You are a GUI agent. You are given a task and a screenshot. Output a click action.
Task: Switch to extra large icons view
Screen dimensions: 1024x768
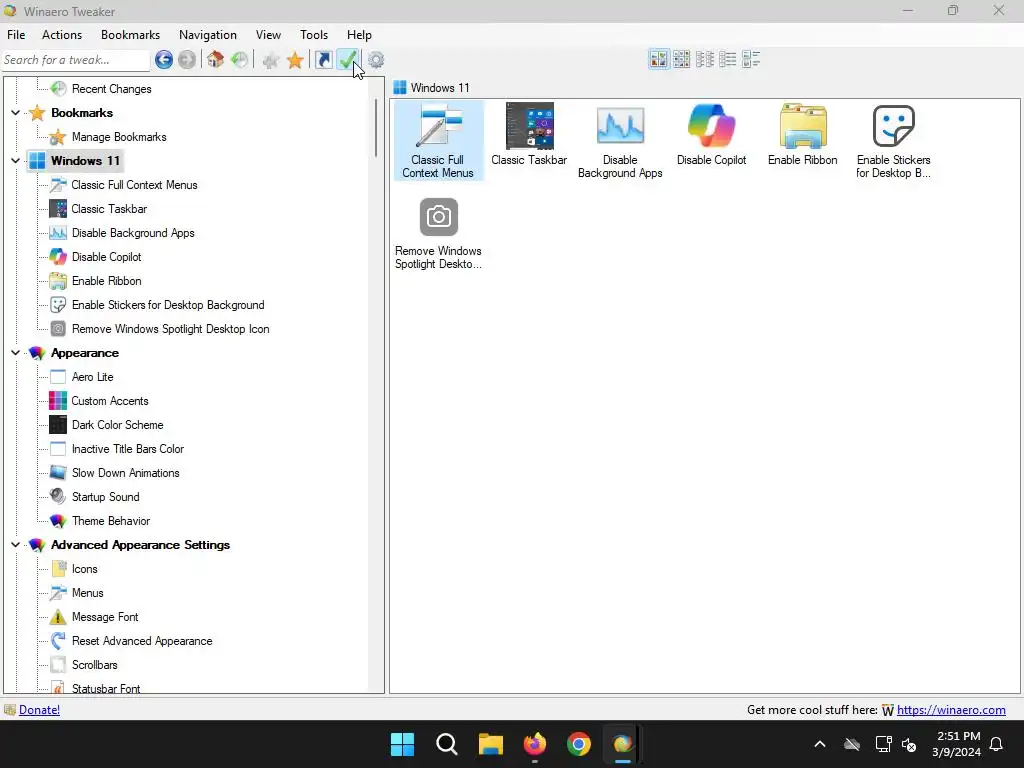658,59
